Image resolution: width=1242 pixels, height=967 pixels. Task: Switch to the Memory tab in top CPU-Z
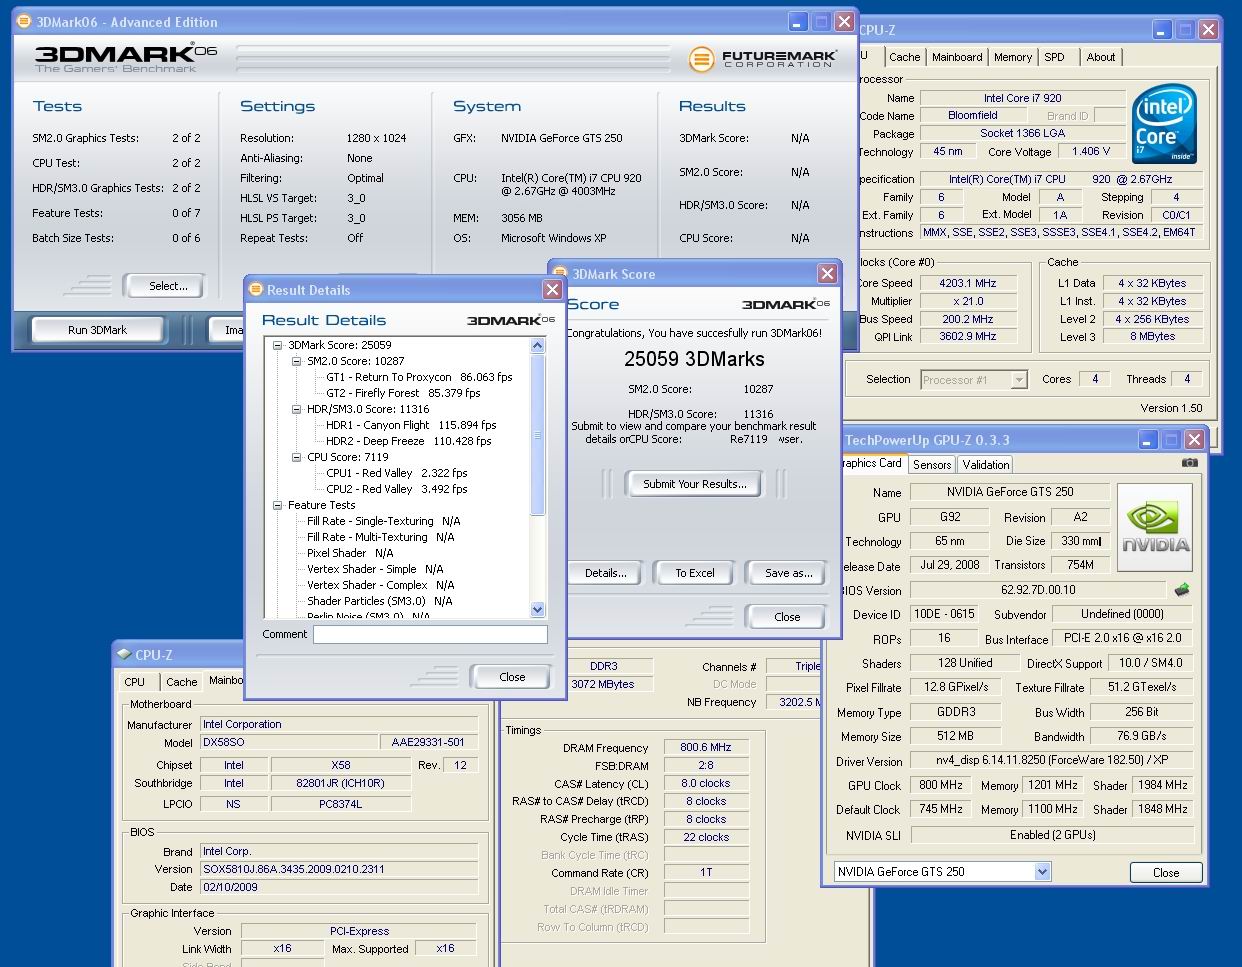tap(1012, 57)
